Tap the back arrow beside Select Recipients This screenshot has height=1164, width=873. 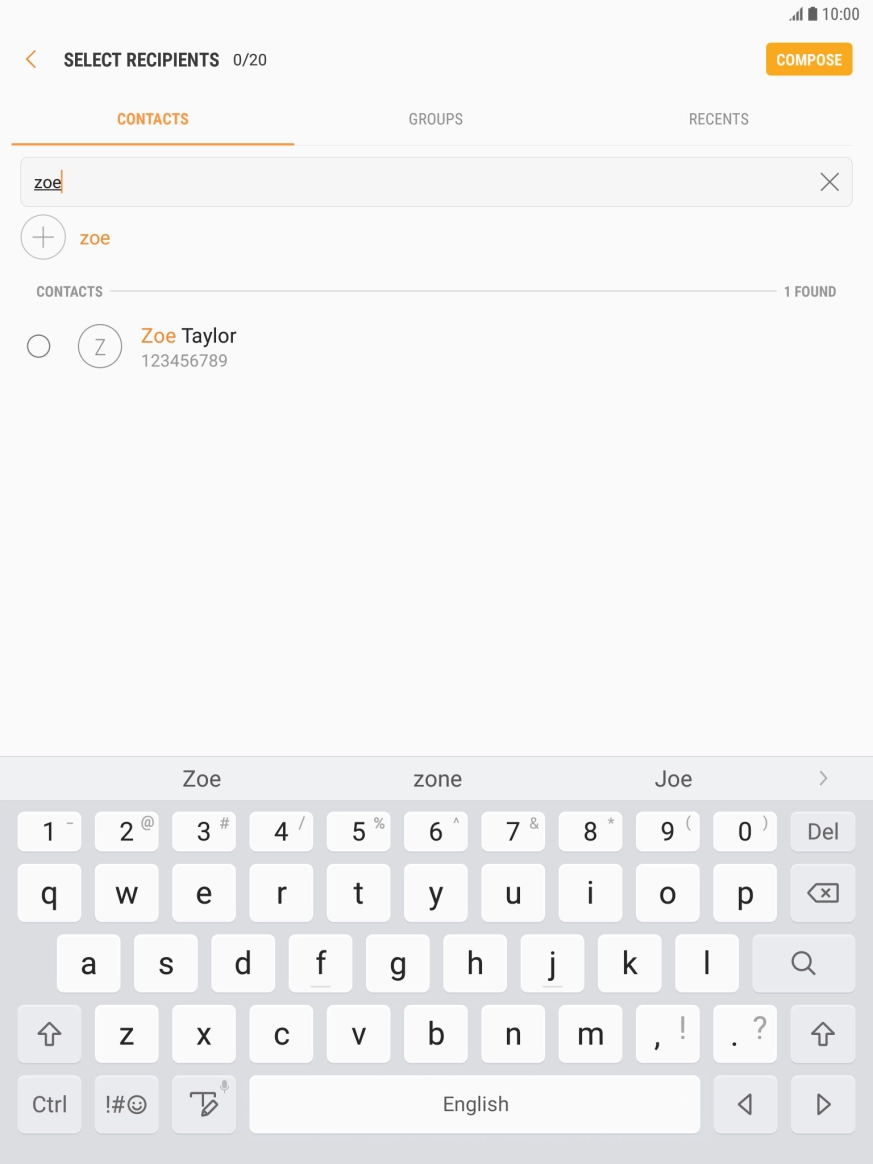(x=31, y=59)
